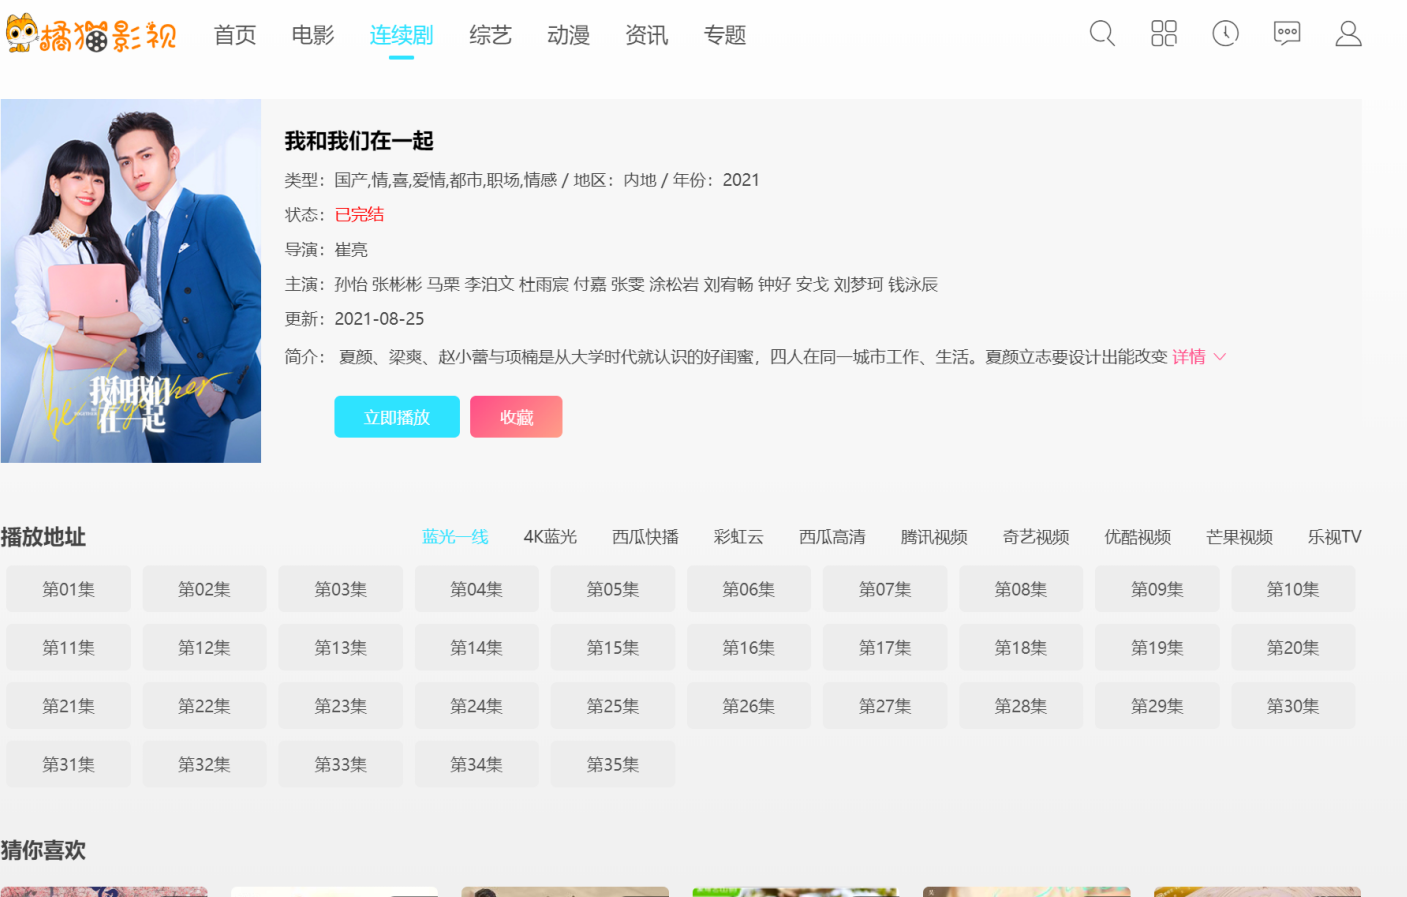Select 蓝光一线 source tab
Viewport: 1407px width, 897px height.
pos(455,537)
